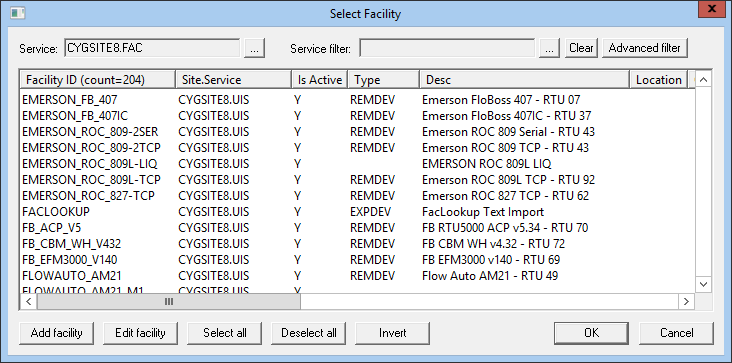Clear the service filter
This screenshot has width=732, height=363.
(x=581, y=48)
